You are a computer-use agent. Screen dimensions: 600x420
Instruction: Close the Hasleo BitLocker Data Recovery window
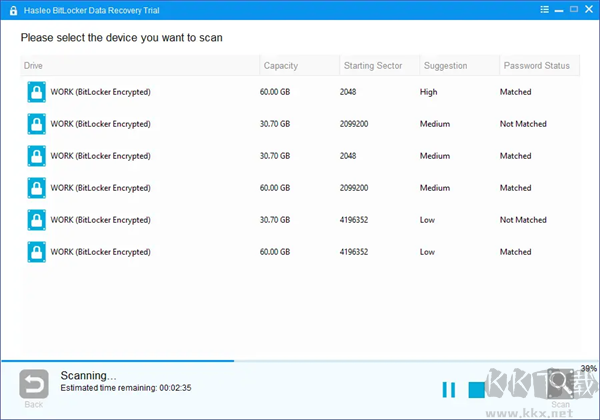point(589,9)
